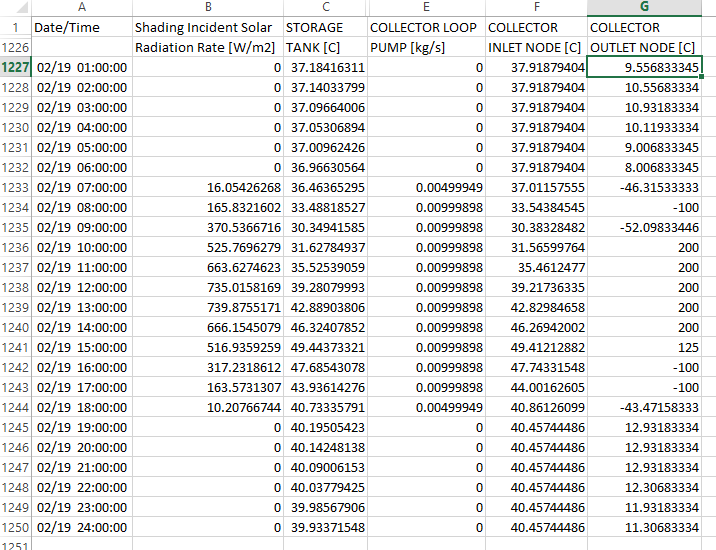Select radiation value 16.05426268
Screen dimensions: 716x550
pyautogui.click(x=208, y=187)
